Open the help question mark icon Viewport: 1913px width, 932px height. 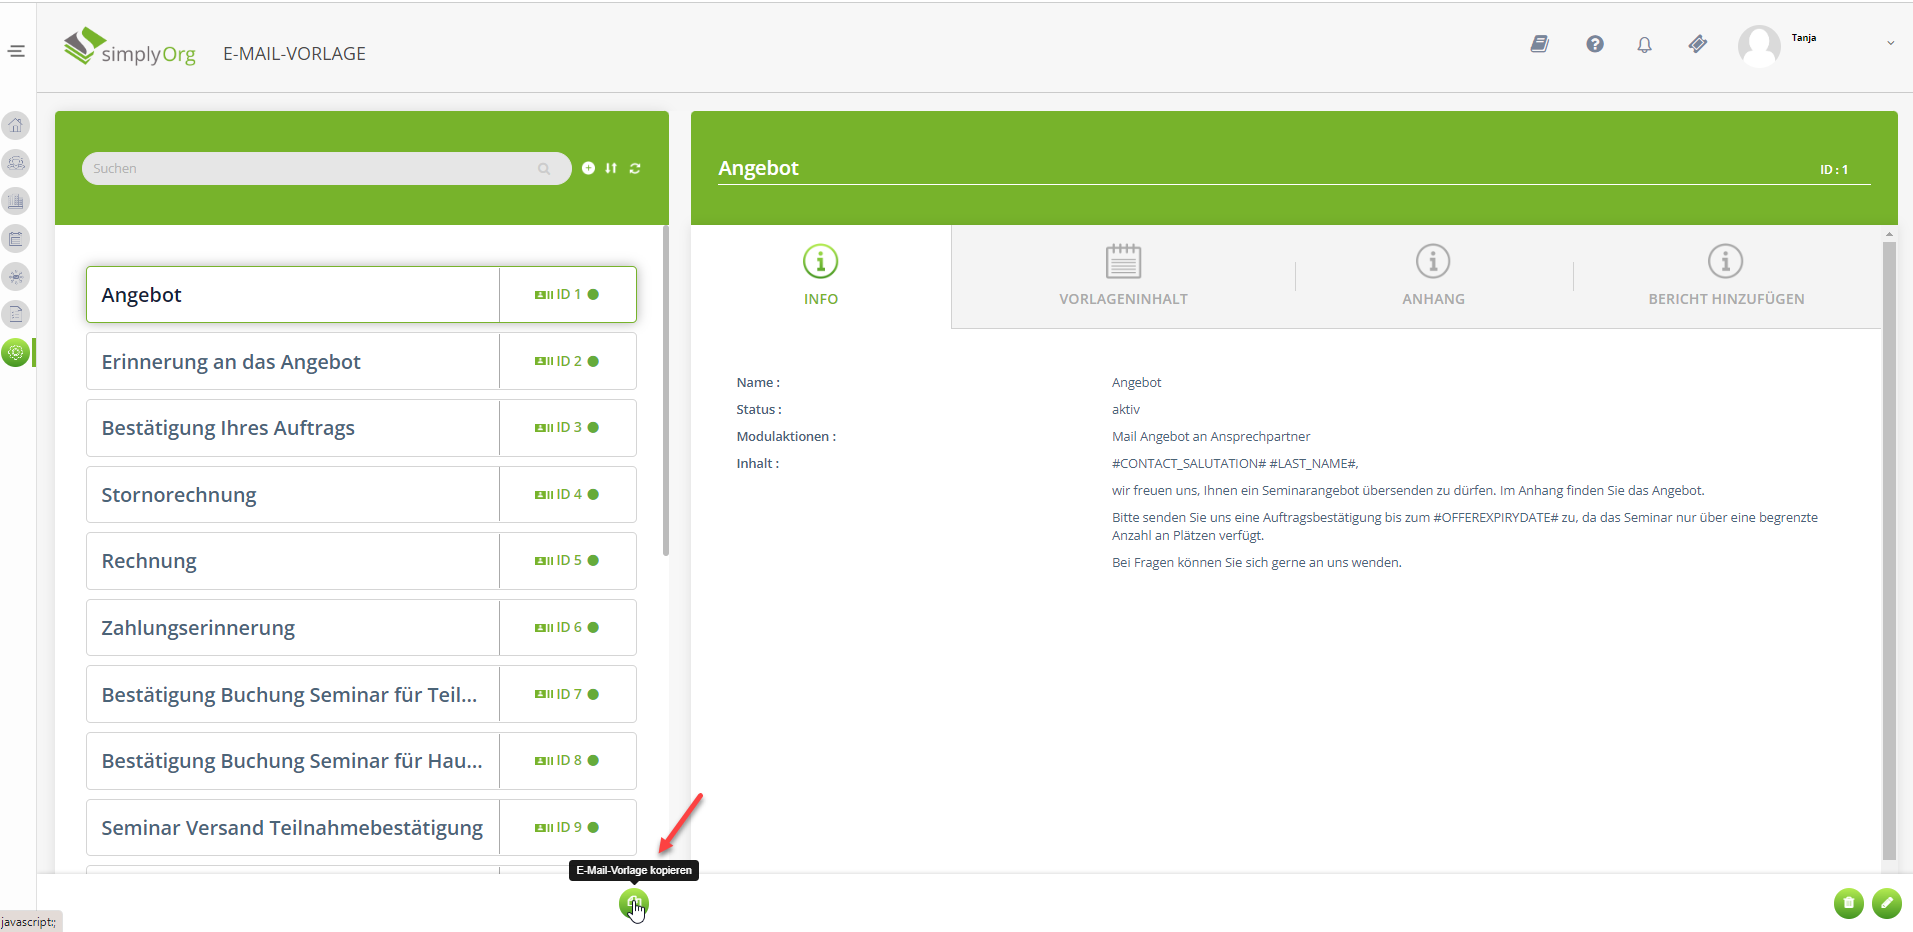[x=1595, y=44]
